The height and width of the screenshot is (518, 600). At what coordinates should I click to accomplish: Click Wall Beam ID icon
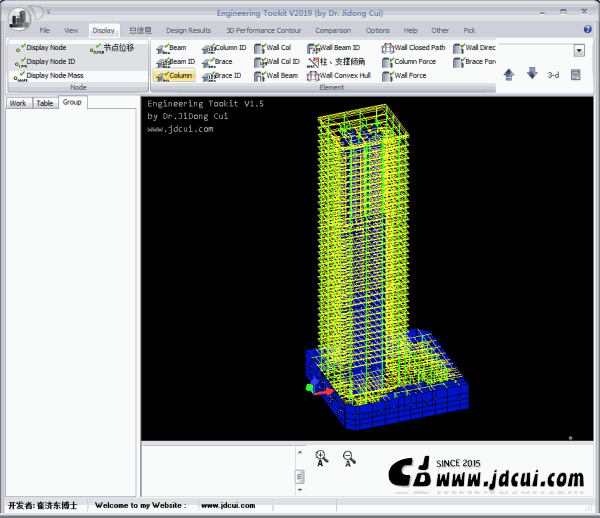(313, 48)
